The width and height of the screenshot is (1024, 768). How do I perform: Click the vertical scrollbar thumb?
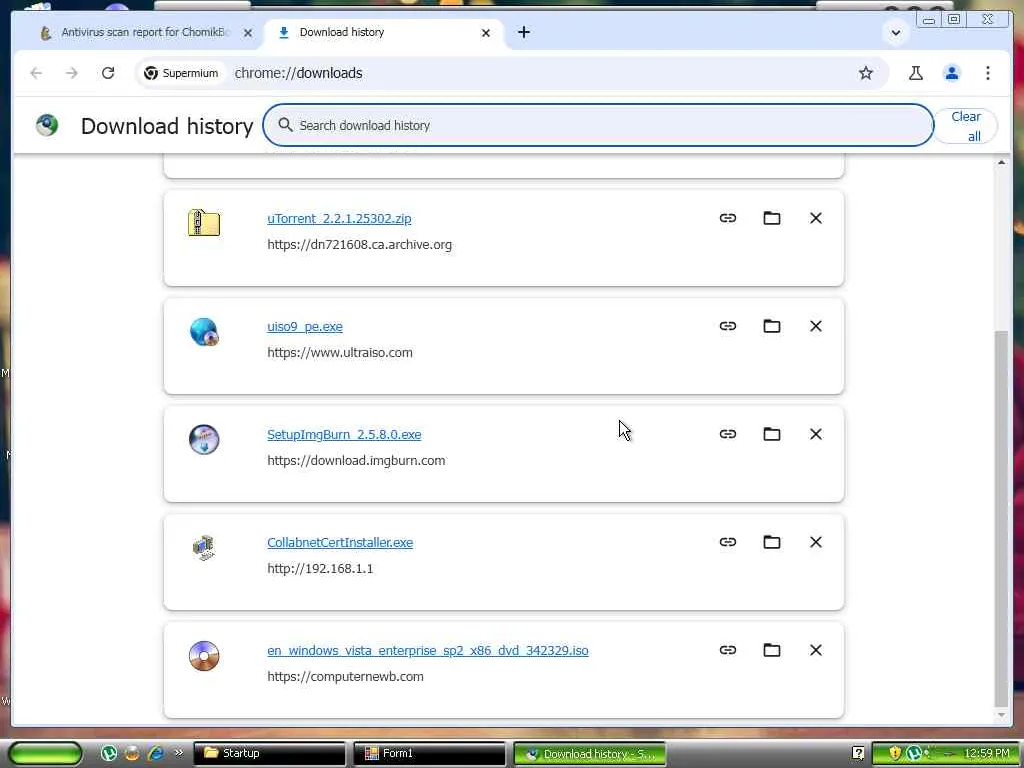tap(1001, 519)
